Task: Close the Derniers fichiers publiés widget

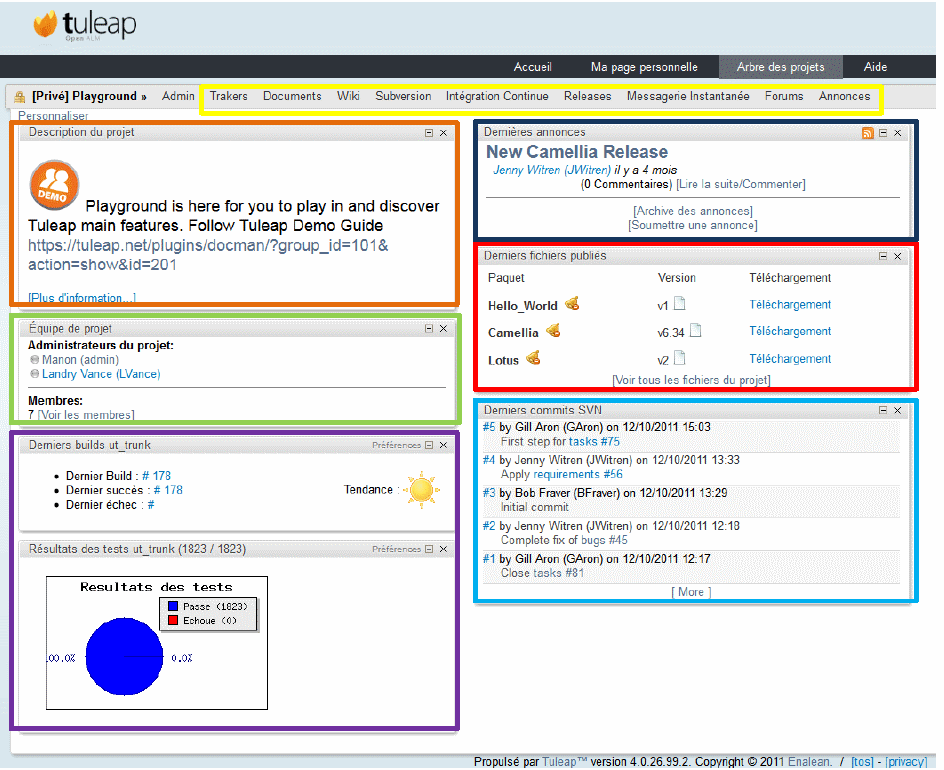Action: tap(898, 256)
